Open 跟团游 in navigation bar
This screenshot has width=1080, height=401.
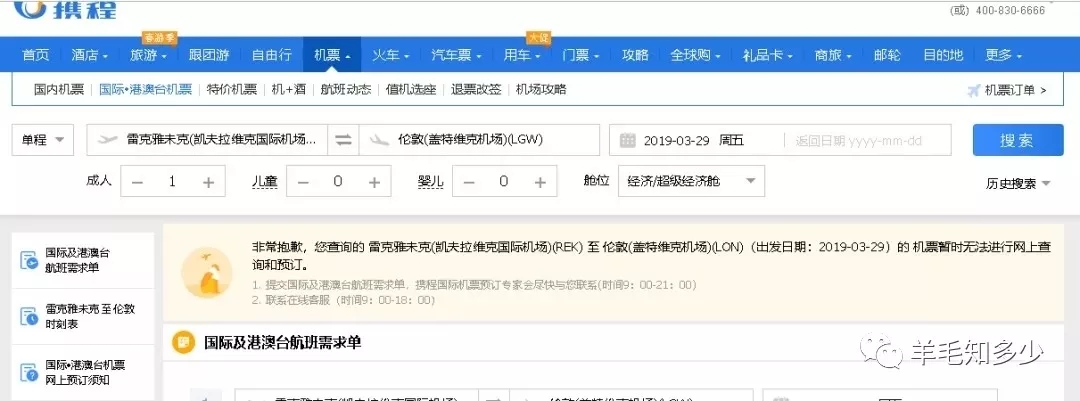[x=209, y=55]
